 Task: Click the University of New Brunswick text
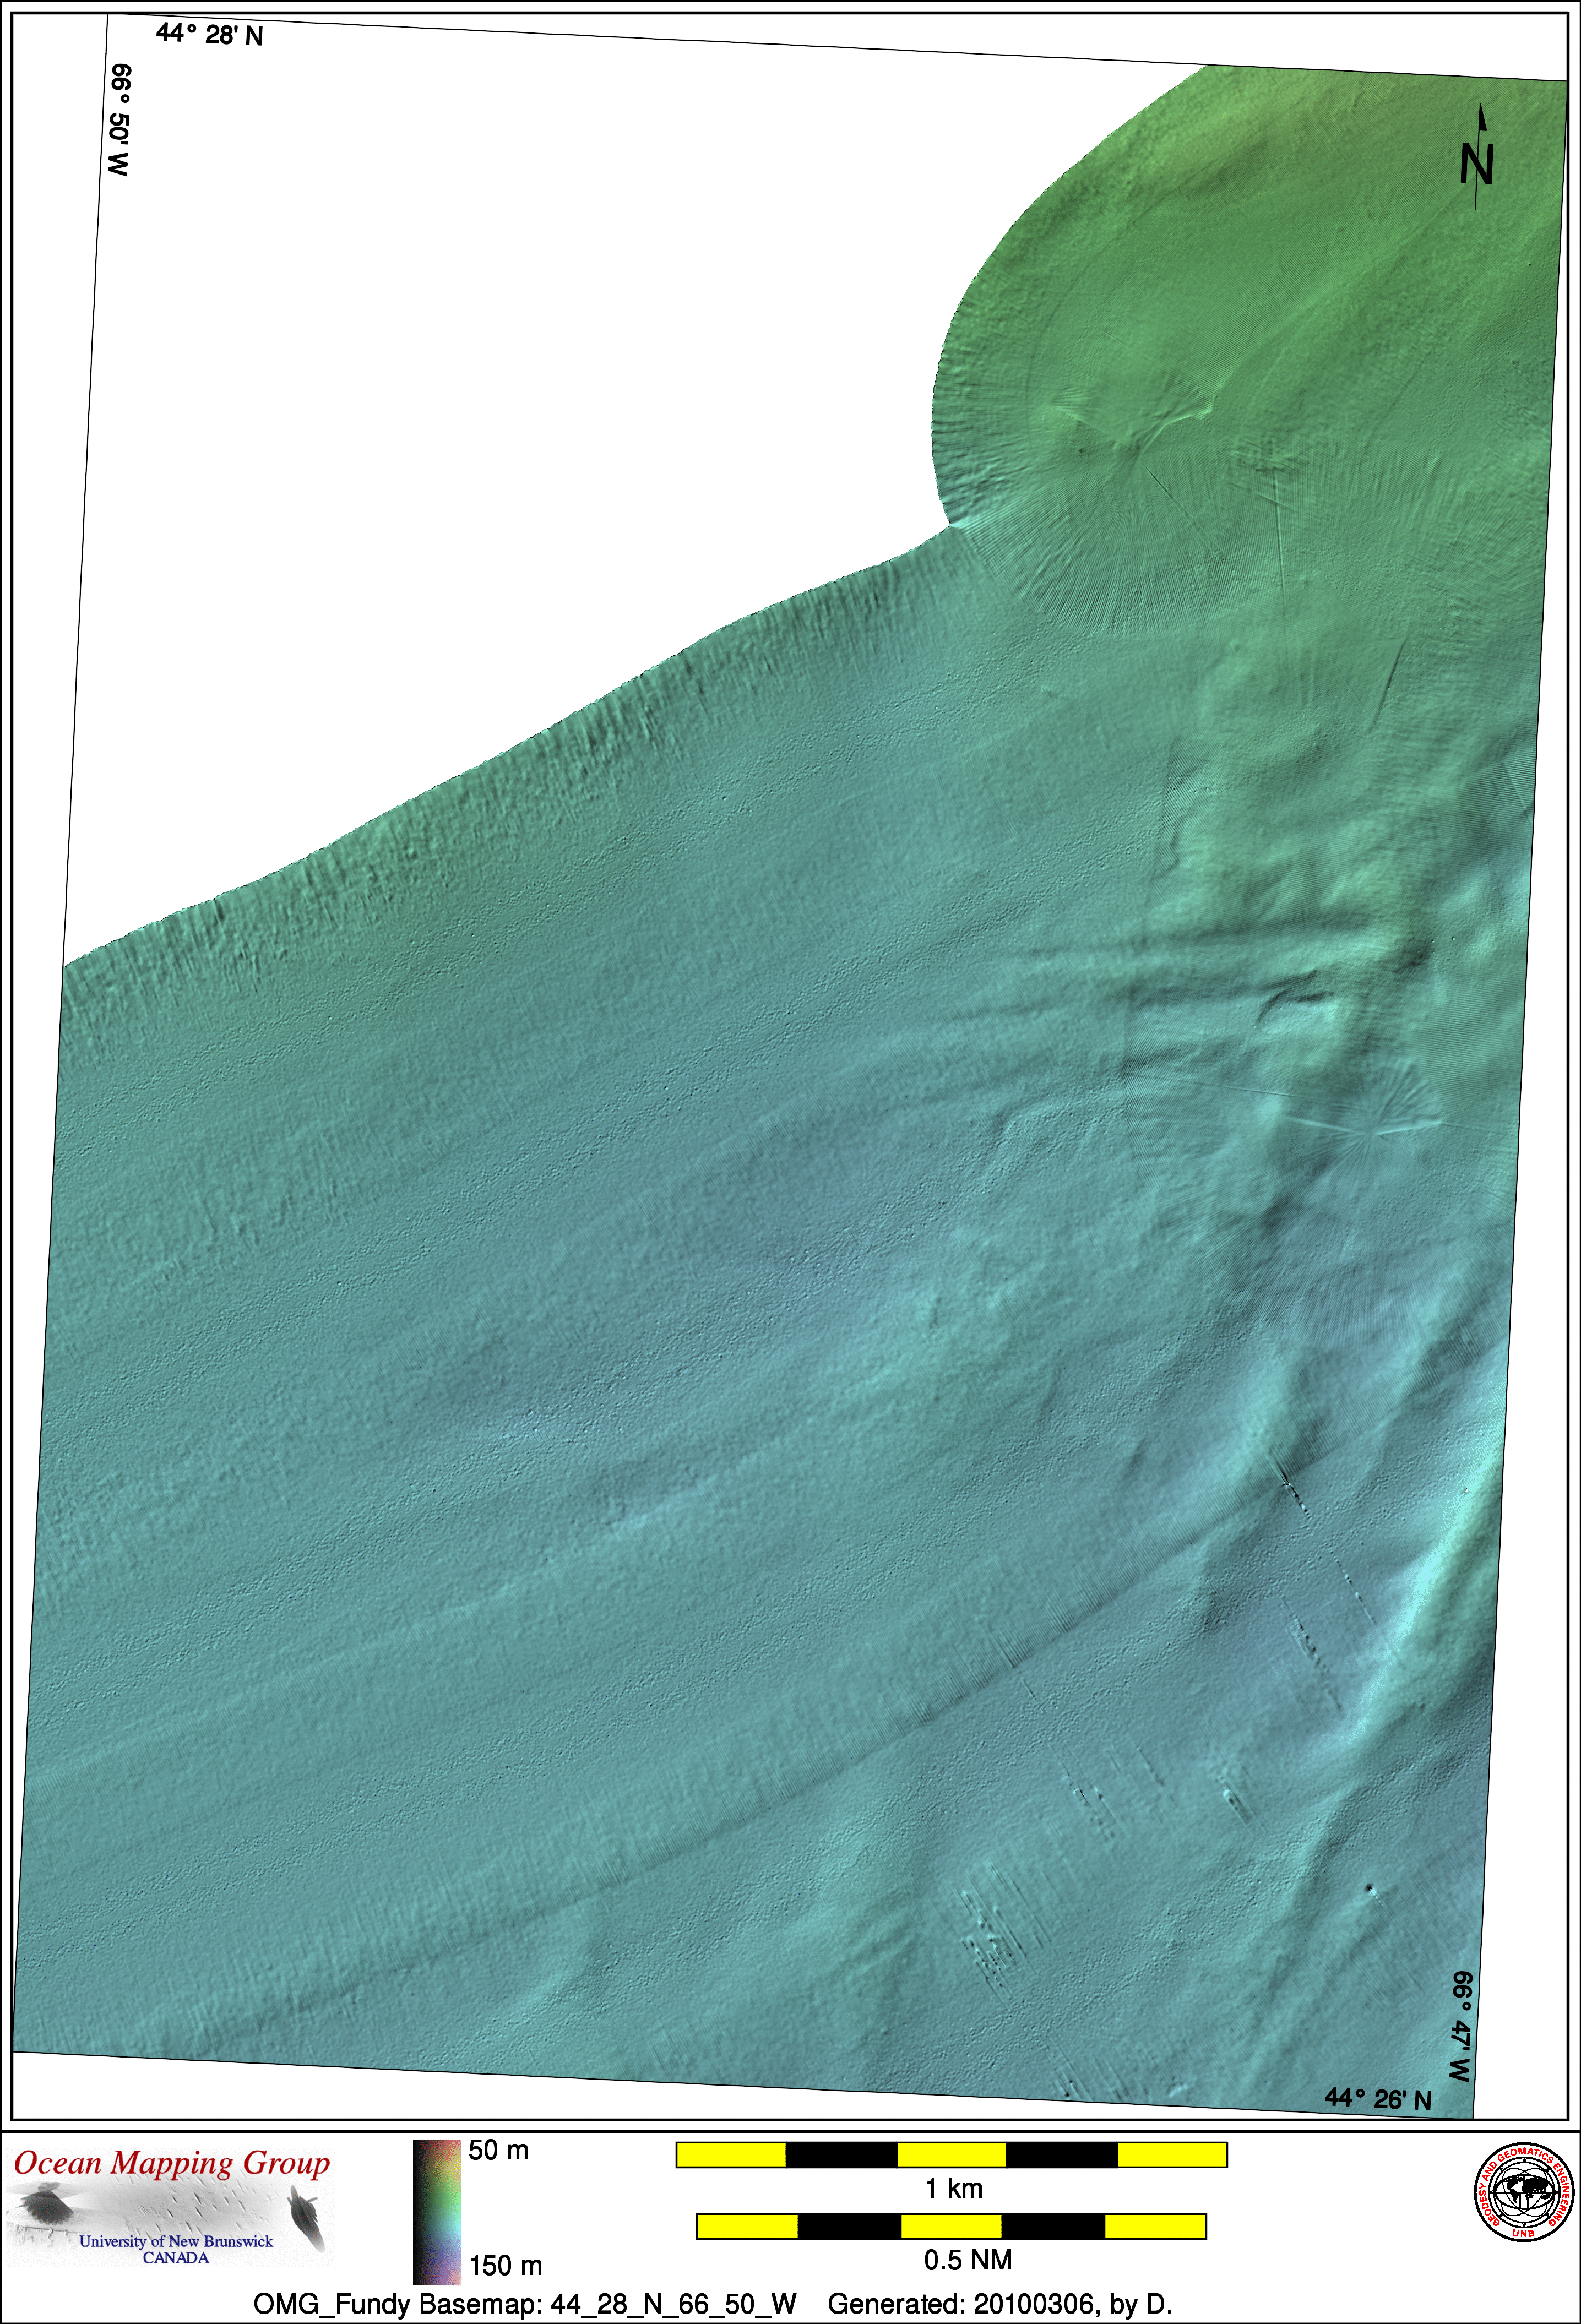(176, 2241)
